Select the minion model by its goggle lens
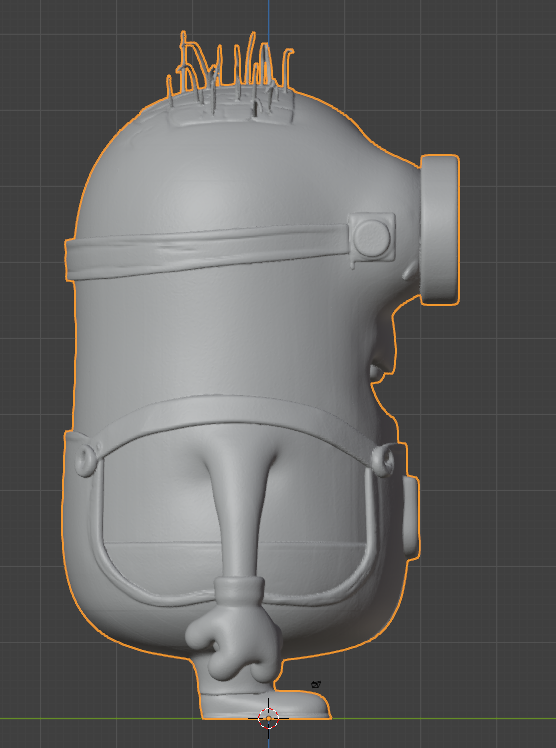The image size is (556, 748). tap(440, 229)
